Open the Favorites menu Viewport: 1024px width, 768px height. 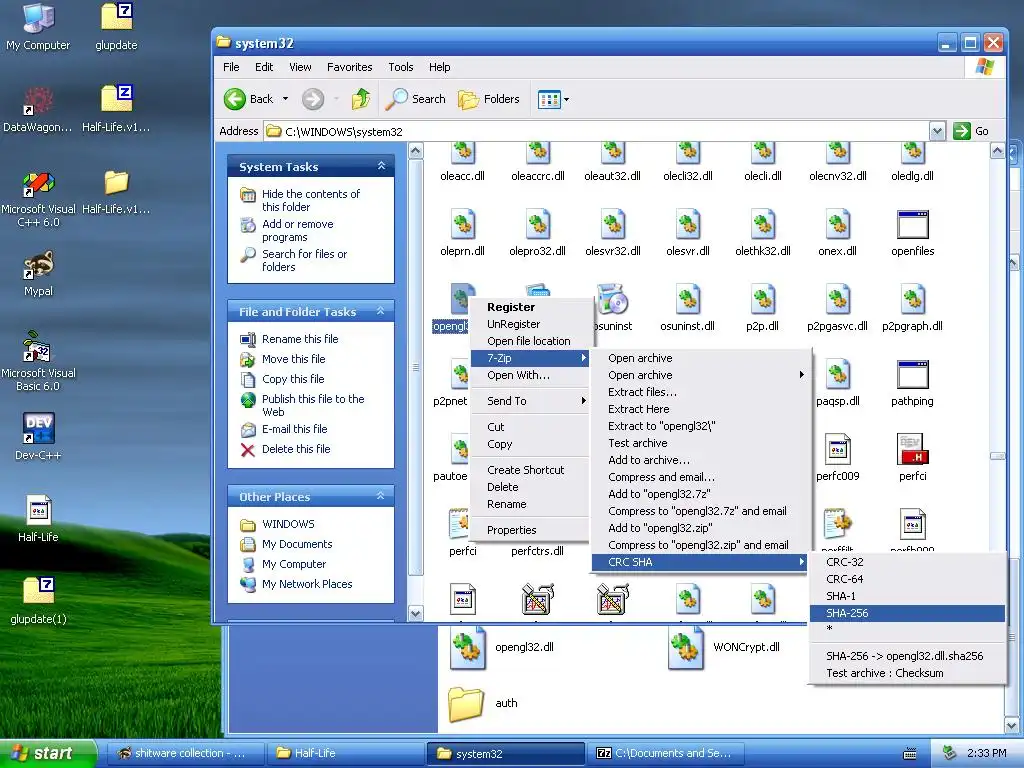click(349, 67)
